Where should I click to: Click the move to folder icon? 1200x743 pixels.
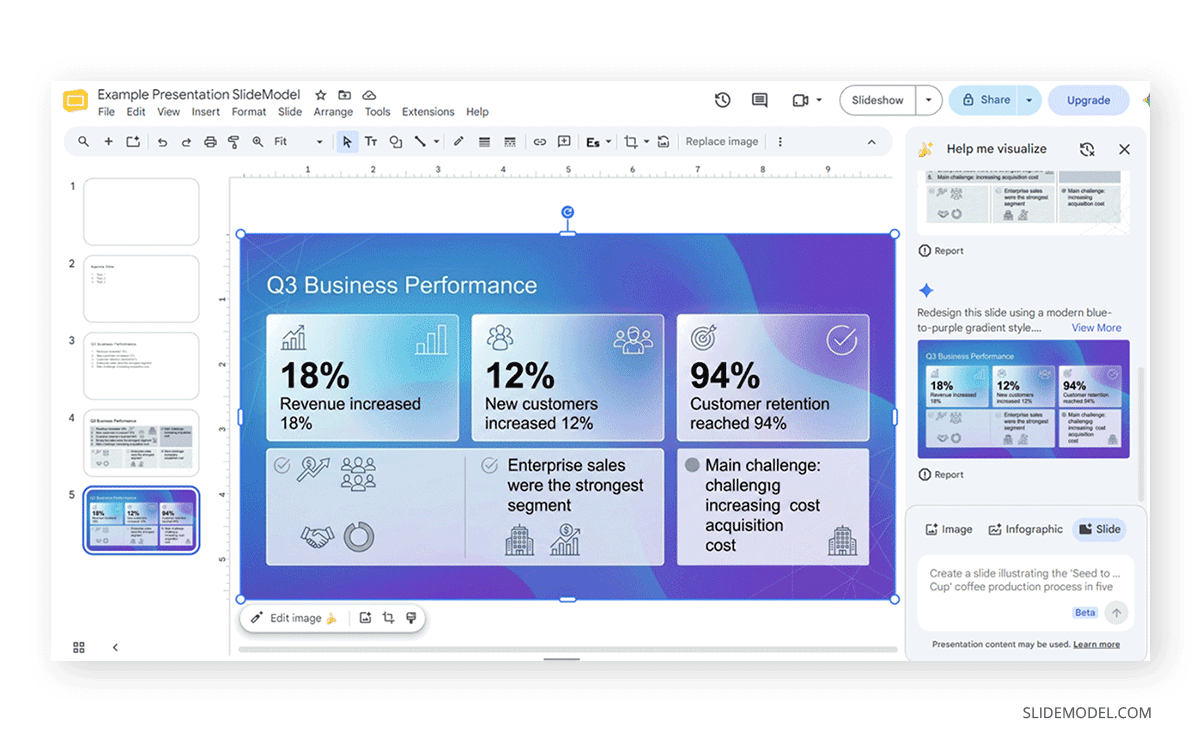coord(344,95)
